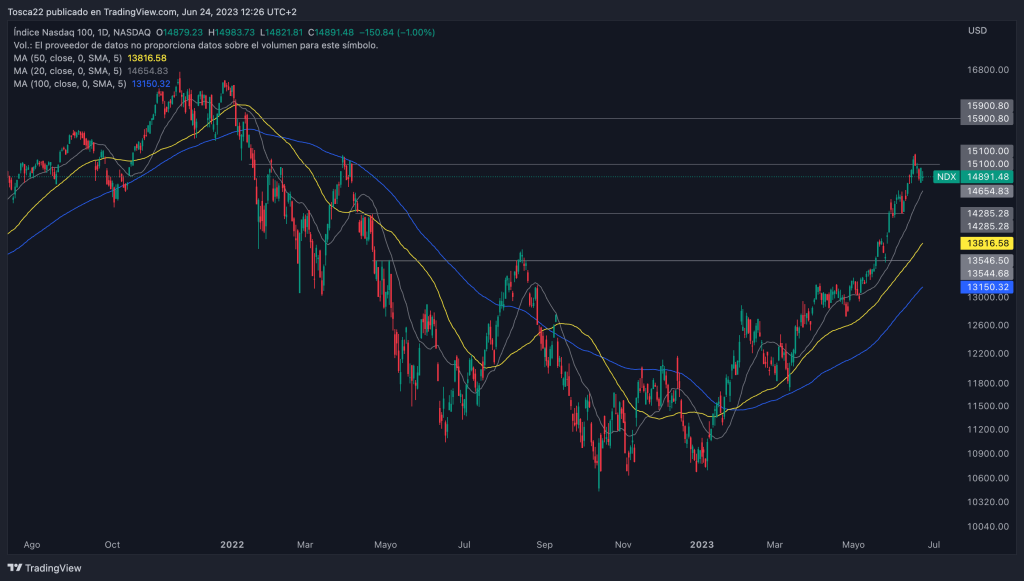The width and height of the screenshot is (1024, 581).
Task: Click the volume data unavailable message
Action: [195, 46]
